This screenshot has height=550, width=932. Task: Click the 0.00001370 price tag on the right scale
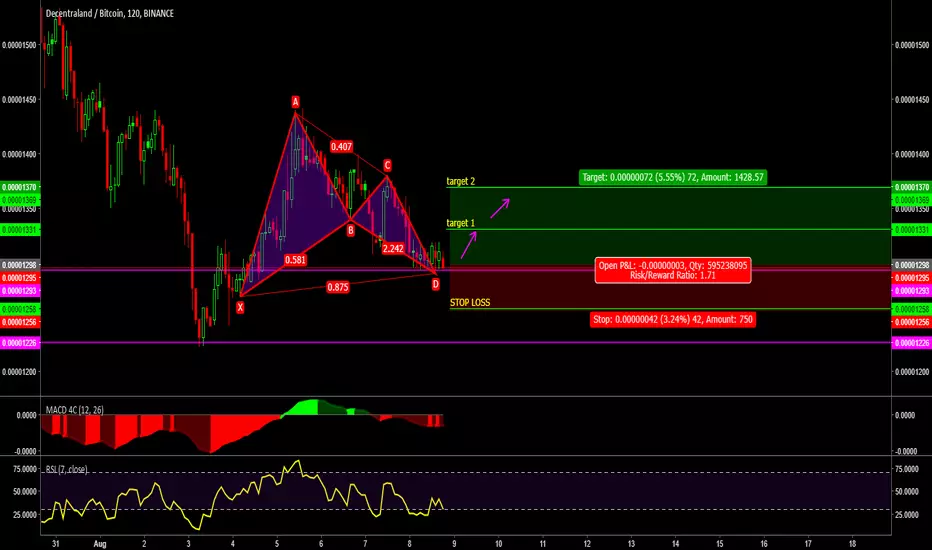click(912, 187)
